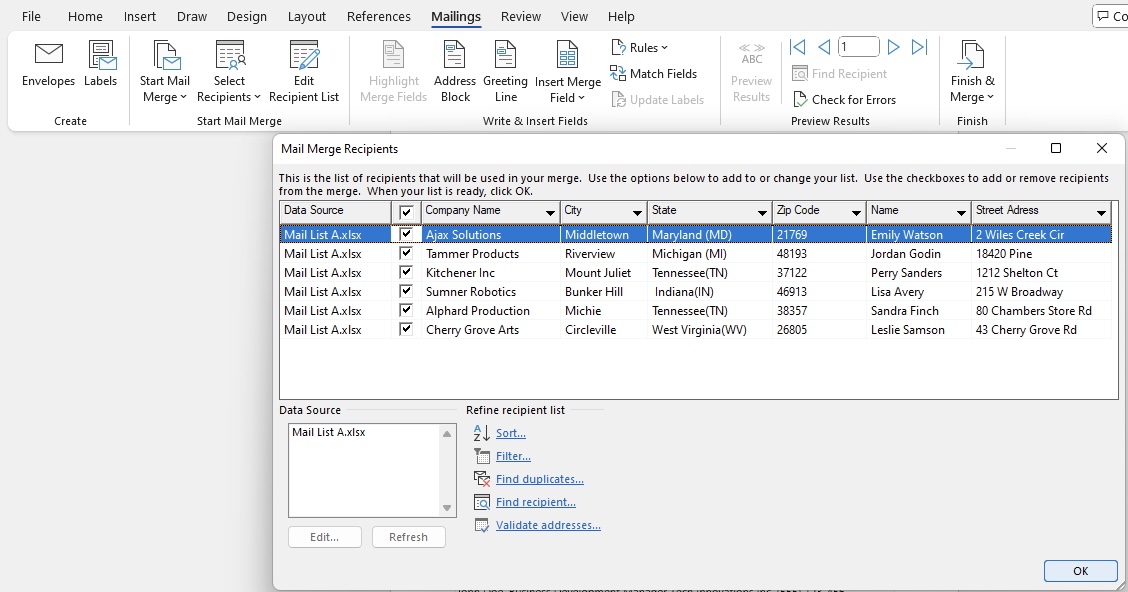The width and height of the screenshot is (1128, 592).
Task: Click the Find duplicates icon
Action: [482, 479]
